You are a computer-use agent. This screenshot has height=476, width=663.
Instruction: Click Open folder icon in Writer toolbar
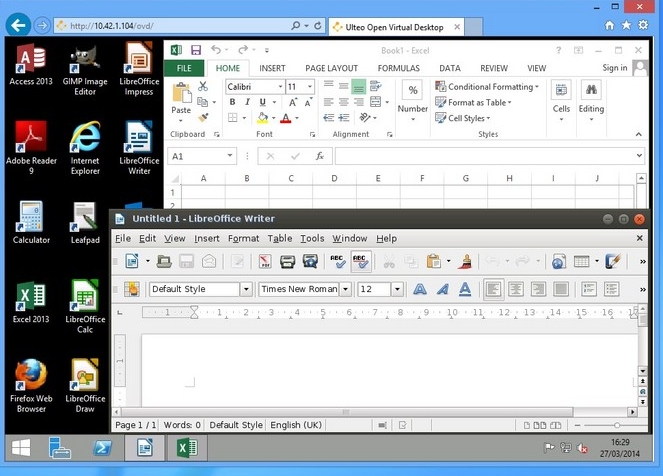[x=164, y=262]
